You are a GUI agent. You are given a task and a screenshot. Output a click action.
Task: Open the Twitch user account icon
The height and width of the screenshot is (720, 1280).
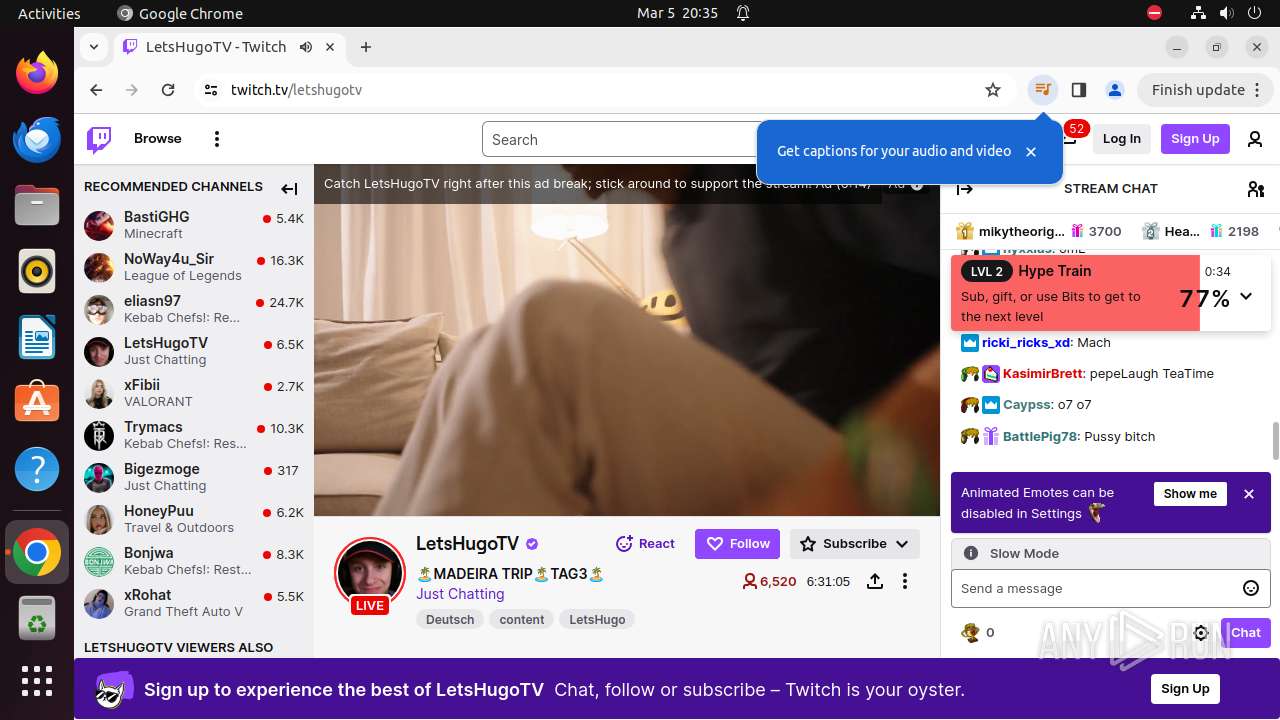(1255, 139)
